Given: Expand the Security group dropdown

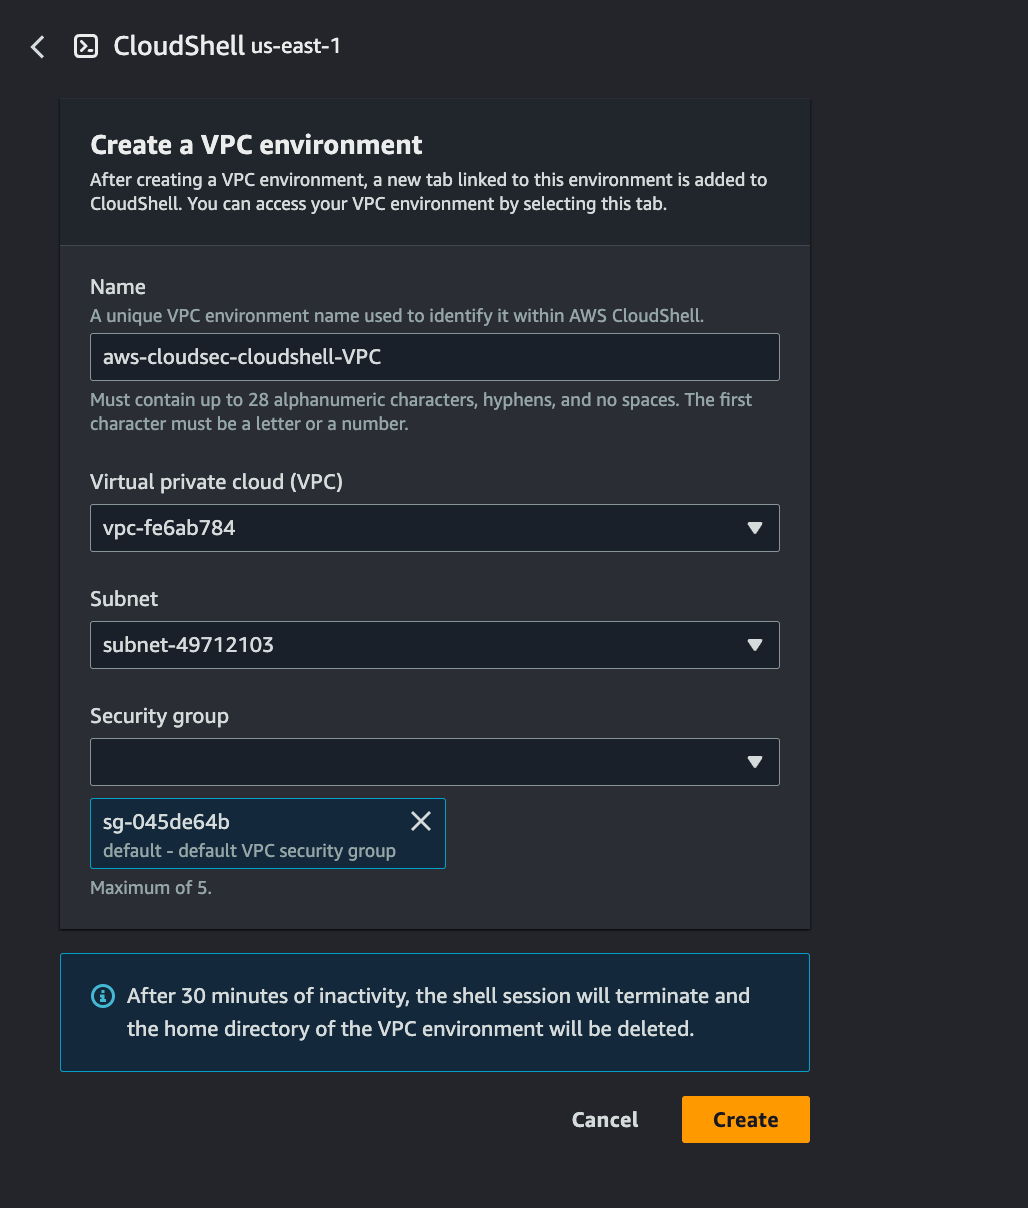Looking at the screenshot, I should click(435, 762).
